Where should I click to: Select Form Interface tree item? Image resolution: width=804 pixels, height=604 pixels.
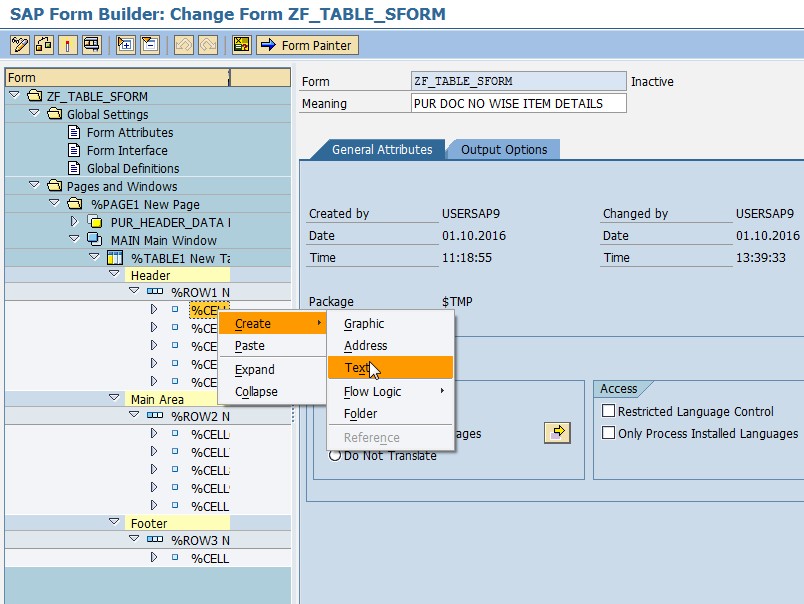tap(127, 150)
